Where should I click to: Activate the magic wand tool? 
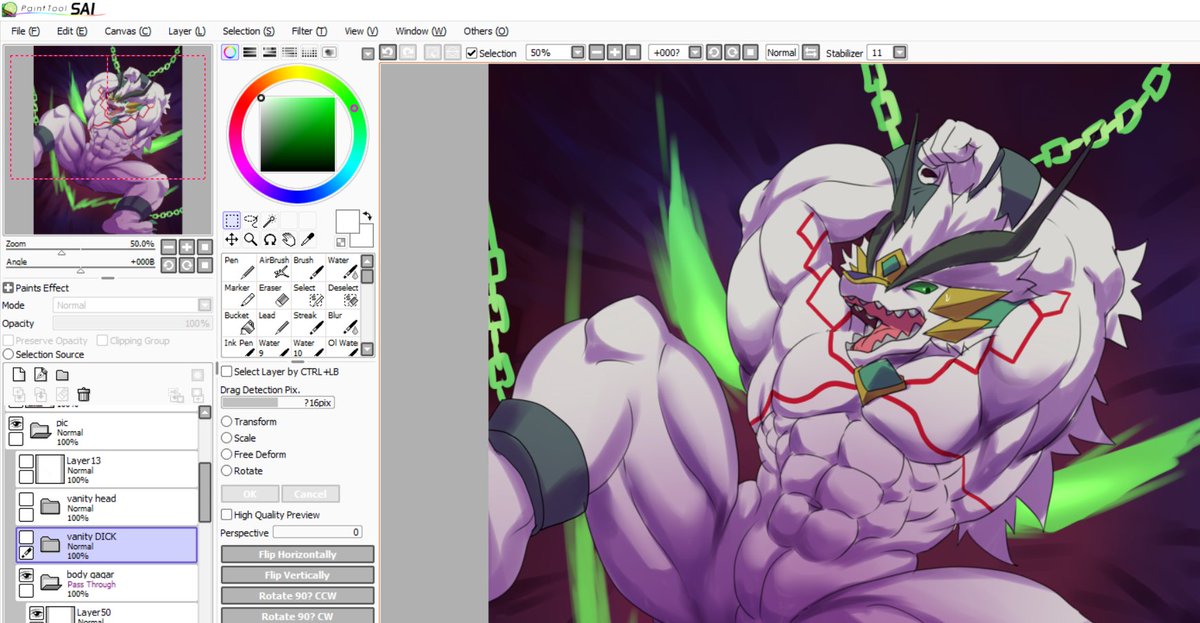coord(269,220)
